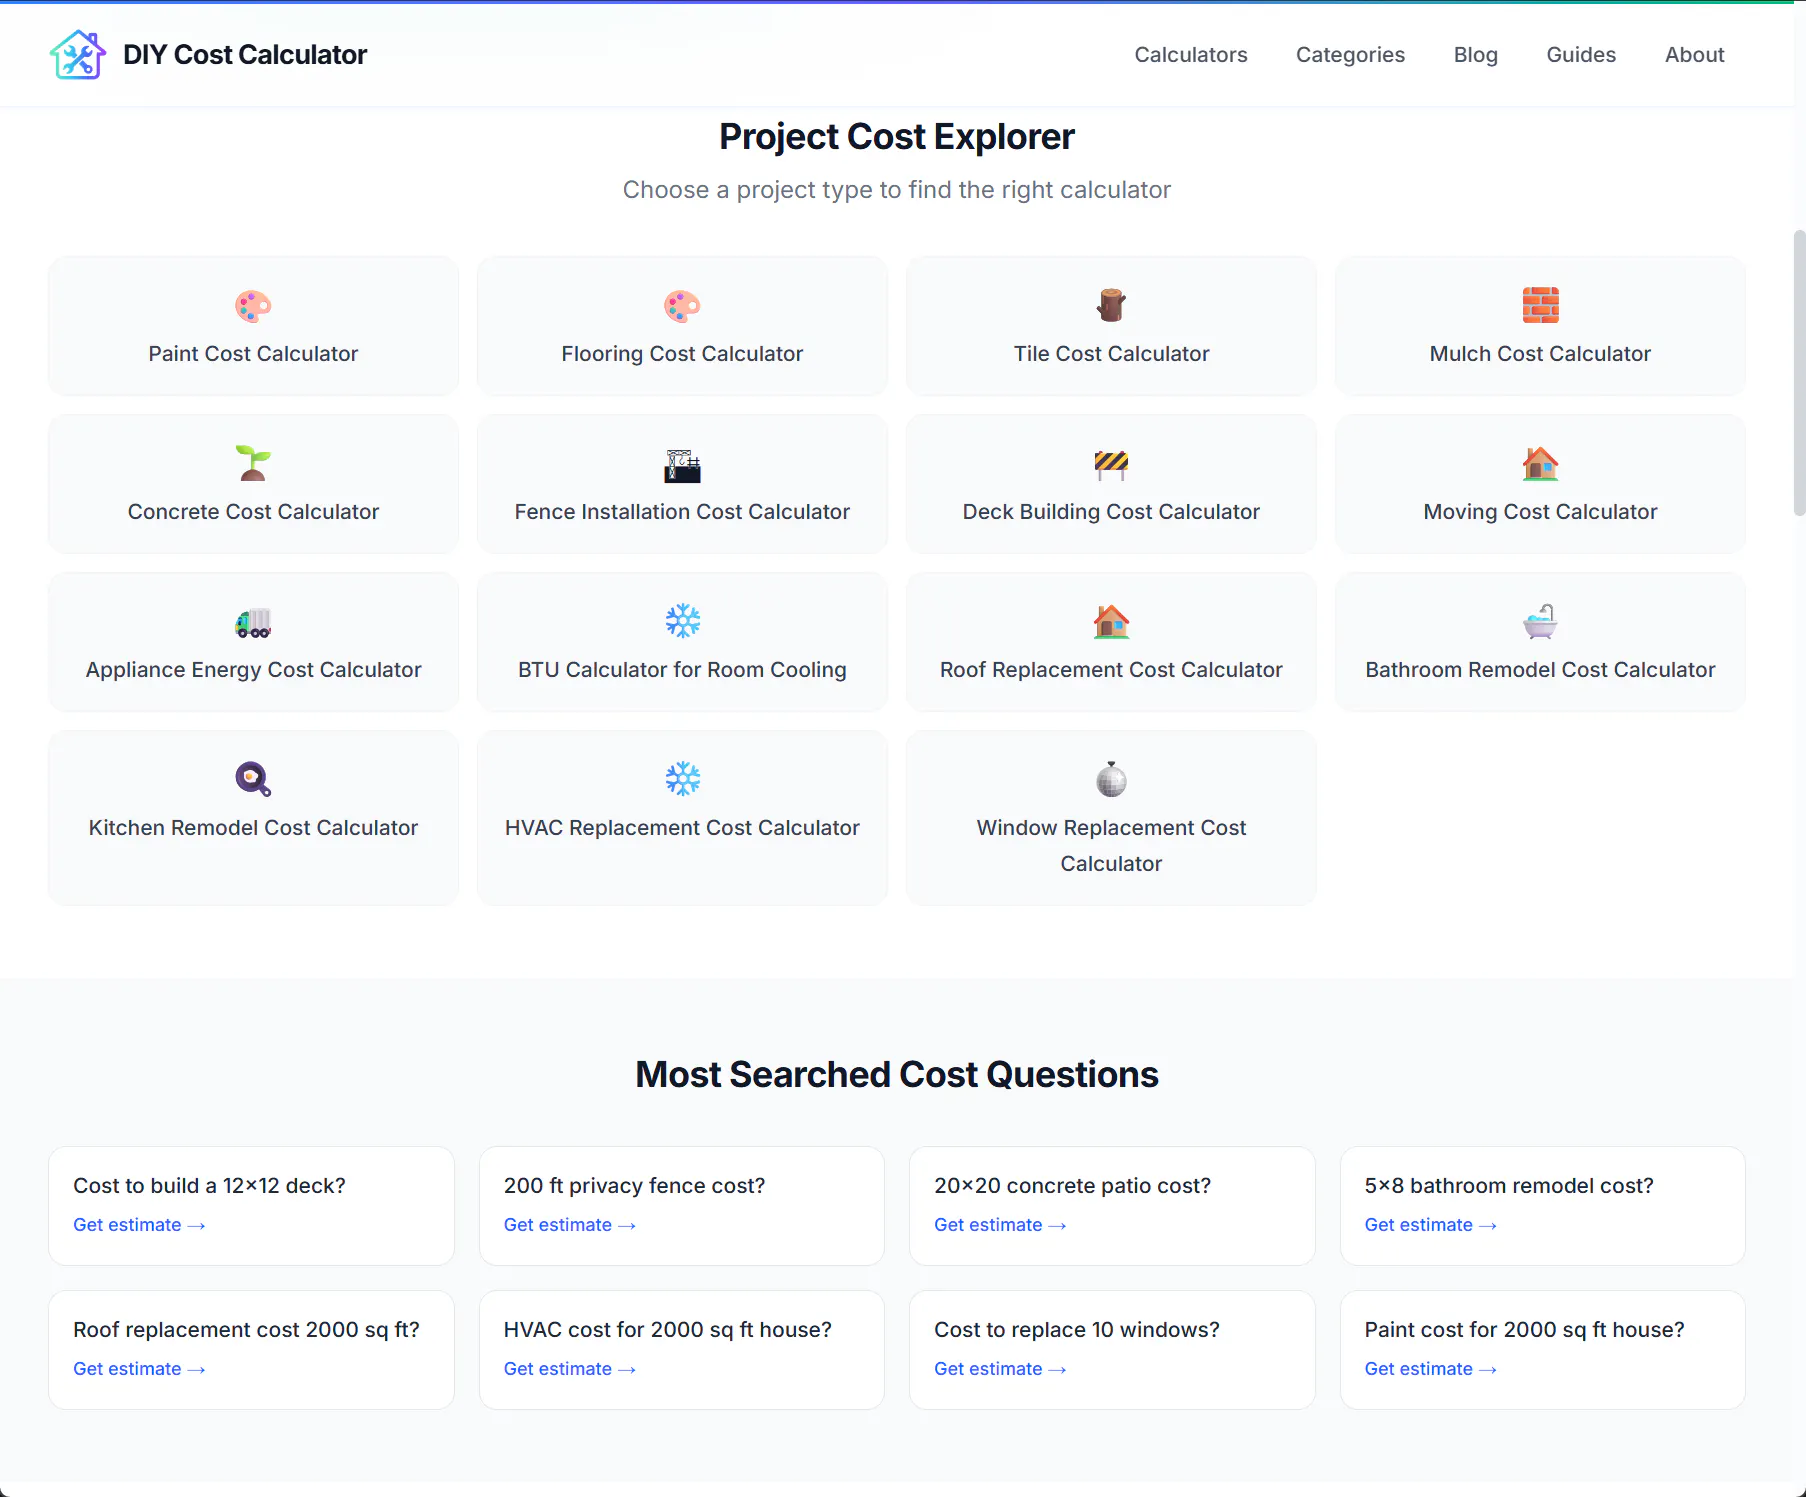Image resolution: width=1806 pixels, height=1497 pixels.
Task: Select Fence Installation Cost Calculator label
Action: click(682, 512)
